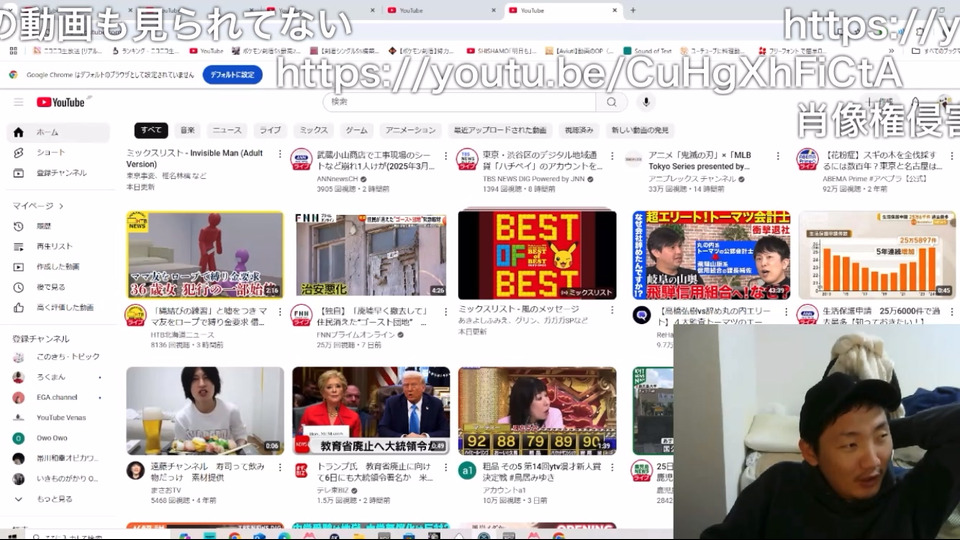This screenshot has width=960, height=540.
Task: Go to Home (ホーム) in sidebar
Action: coord(58,132)
